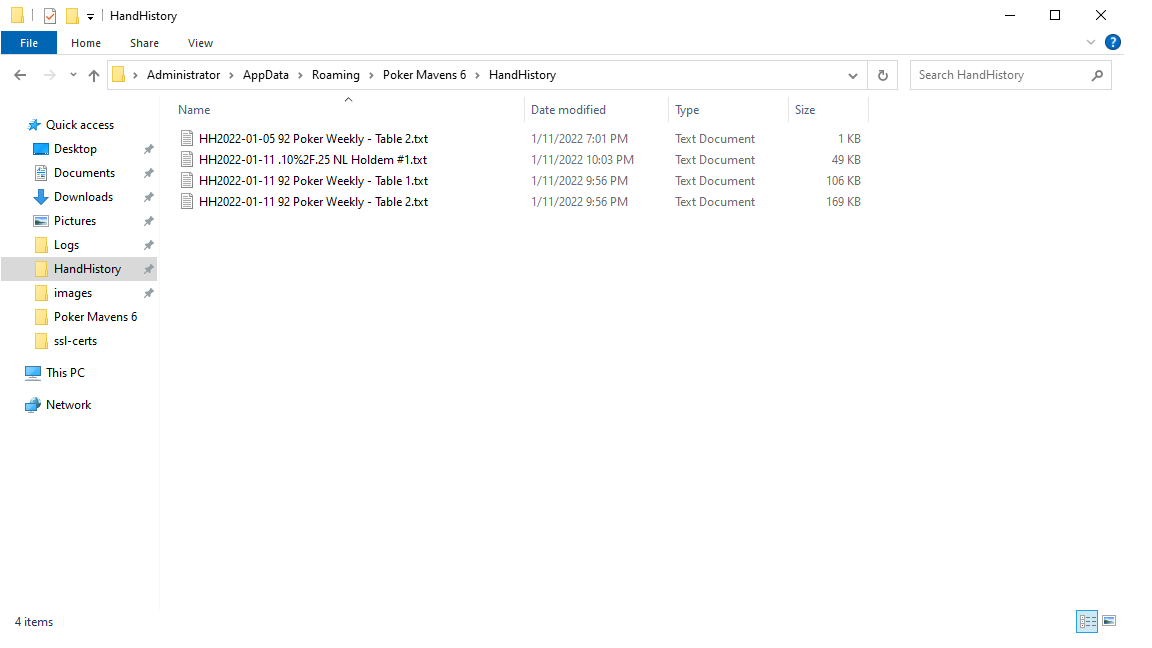Click the Properties icon in title bar
This screenshot has height=648, width=1152.
(x=50, y=16)
